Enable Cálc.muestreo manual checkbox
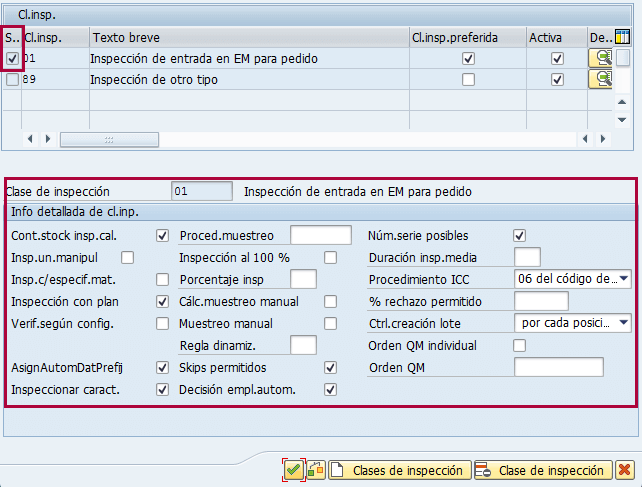The height and width of the screenshot is (487, 642). (x=330, y=302)
